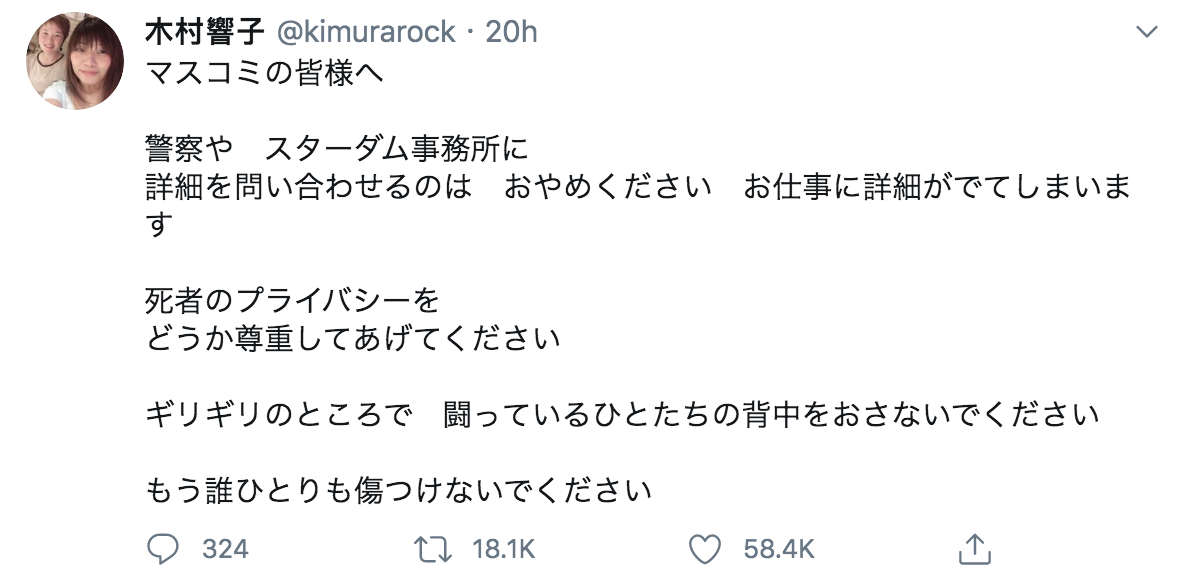
Task: Click the line どうか尊重してあげてください
Action: [352, 338]
